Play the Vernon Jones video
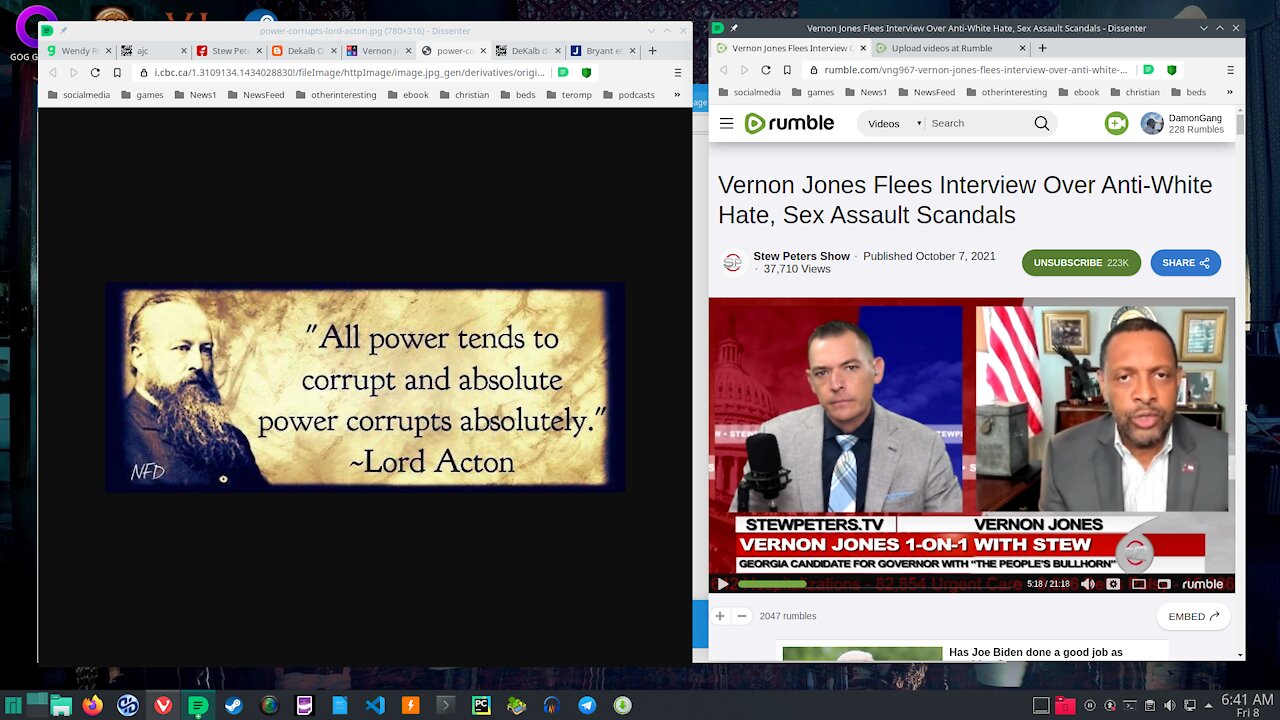This screenshot has width=1280, height=720. (x=722, y=584)
